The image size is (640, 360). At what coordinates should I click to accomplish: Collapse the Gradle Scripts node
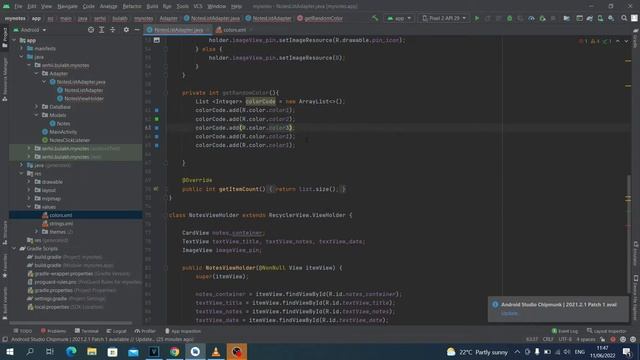[14, 249]
